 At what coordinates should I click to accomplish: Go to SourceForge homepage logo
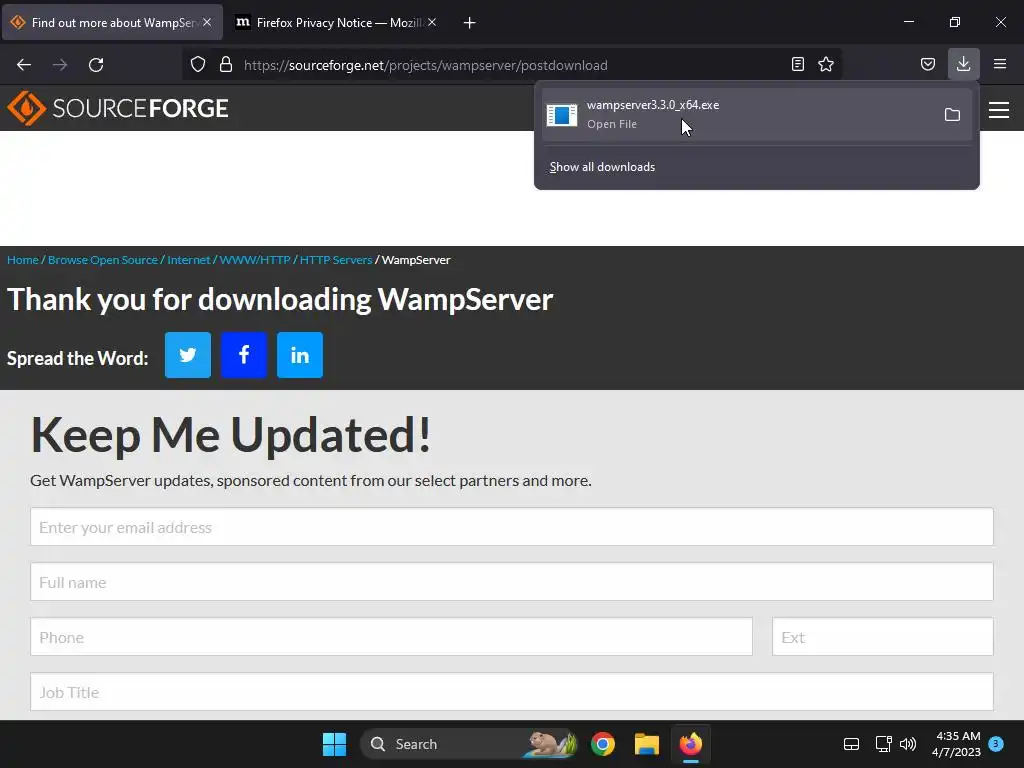[x=118, y=108]
